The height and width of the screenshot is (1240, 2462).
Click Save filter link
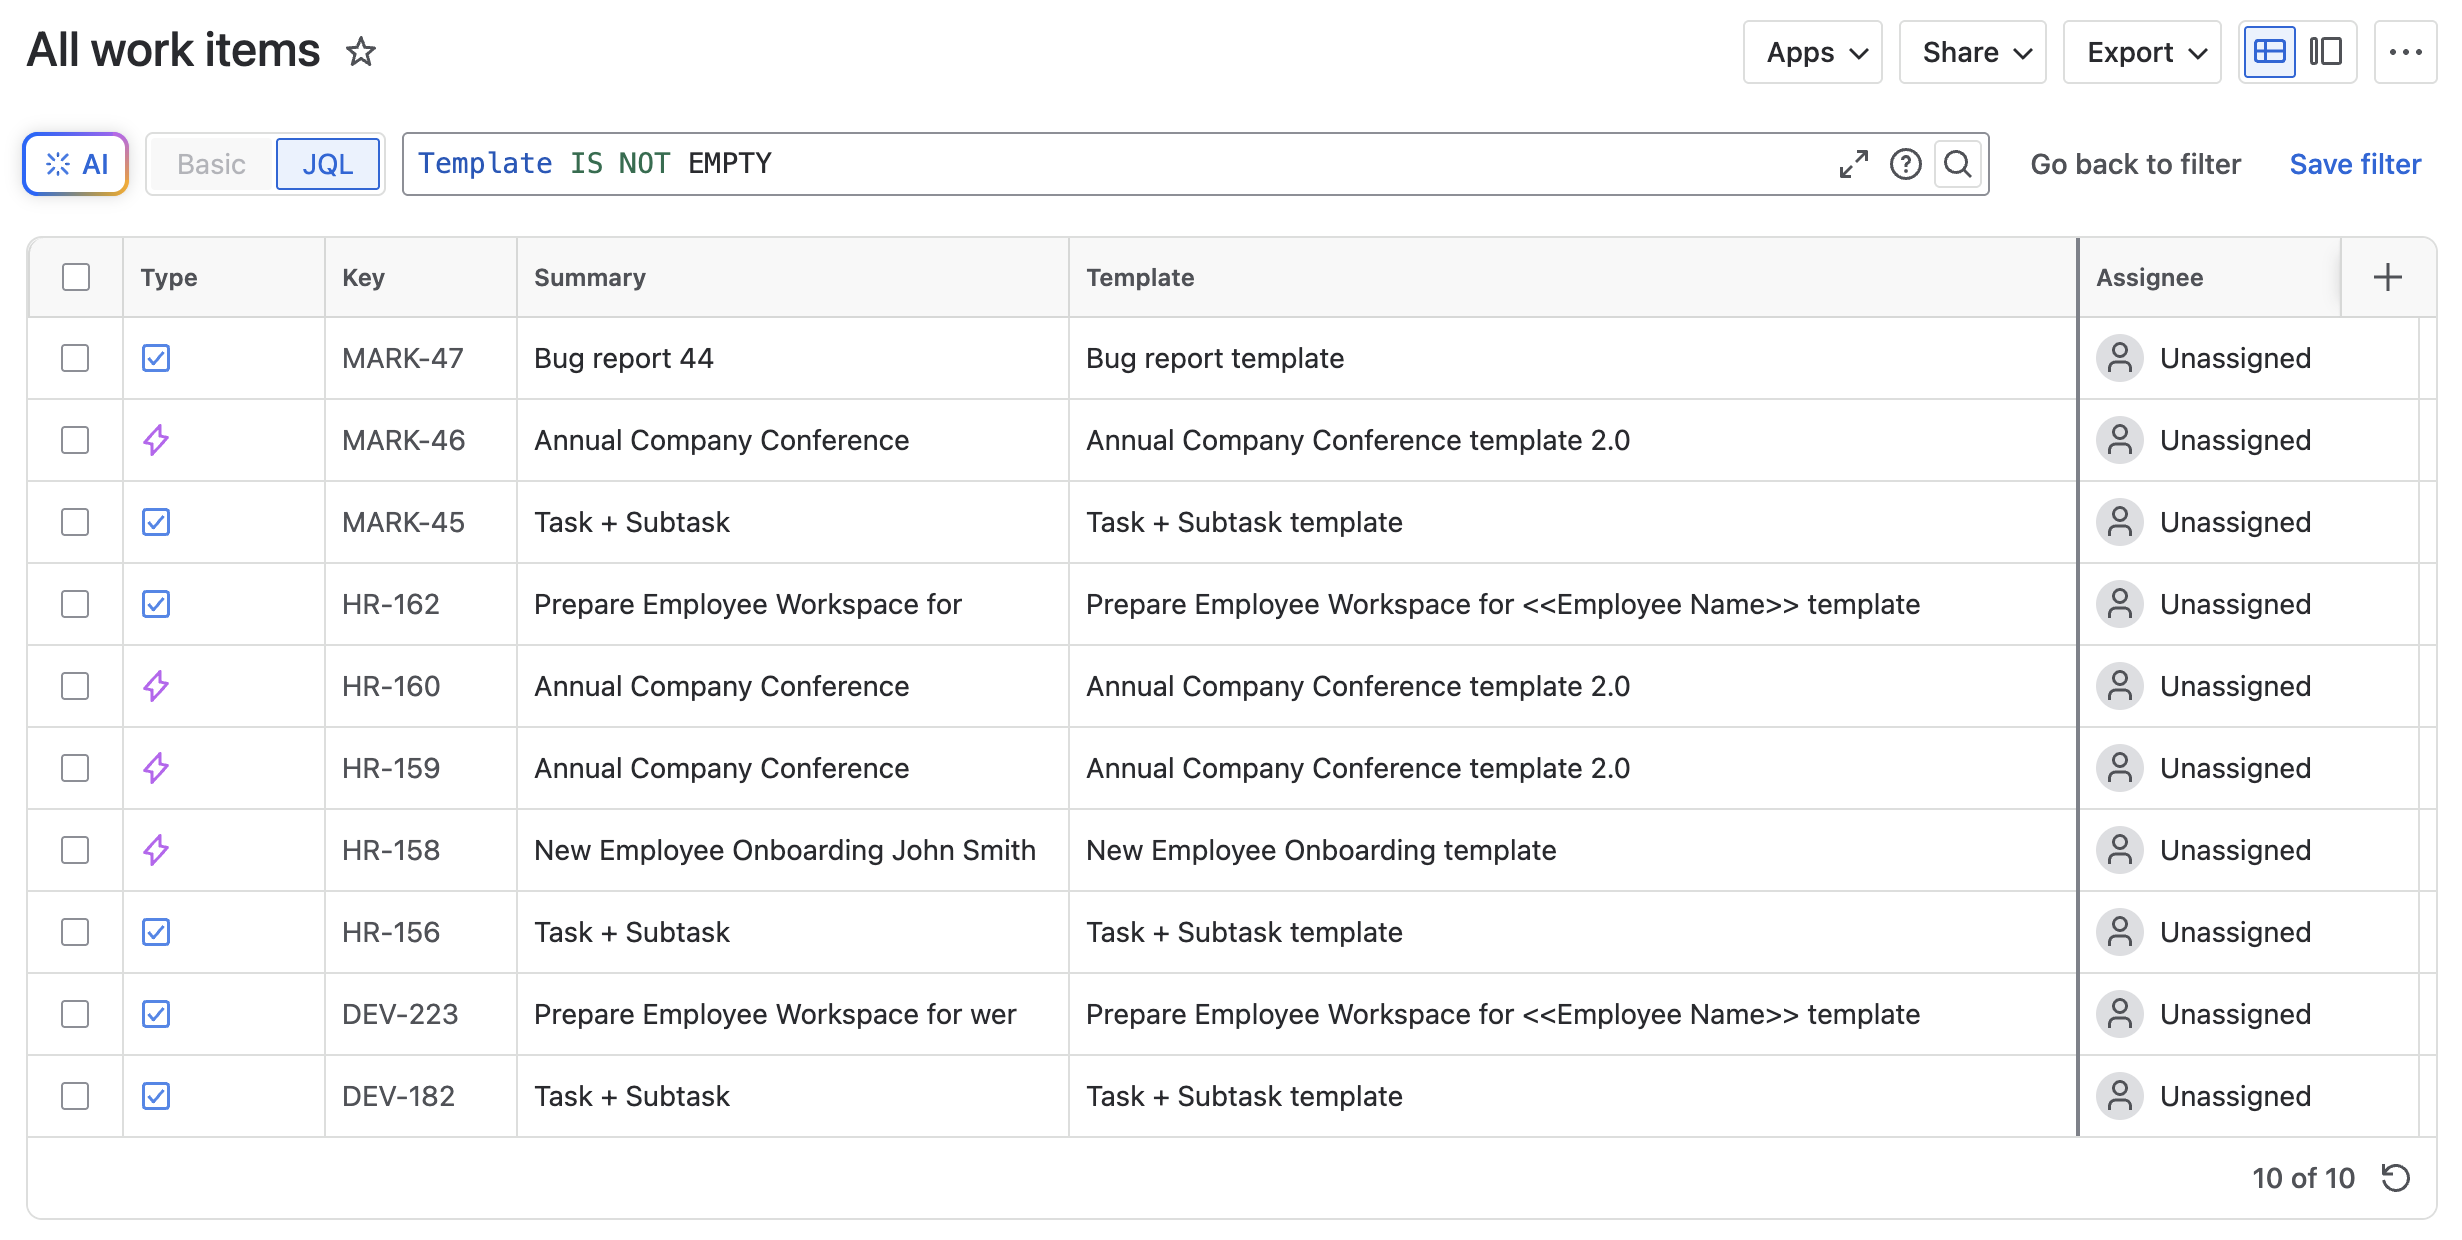click(x=2355, y=164)
